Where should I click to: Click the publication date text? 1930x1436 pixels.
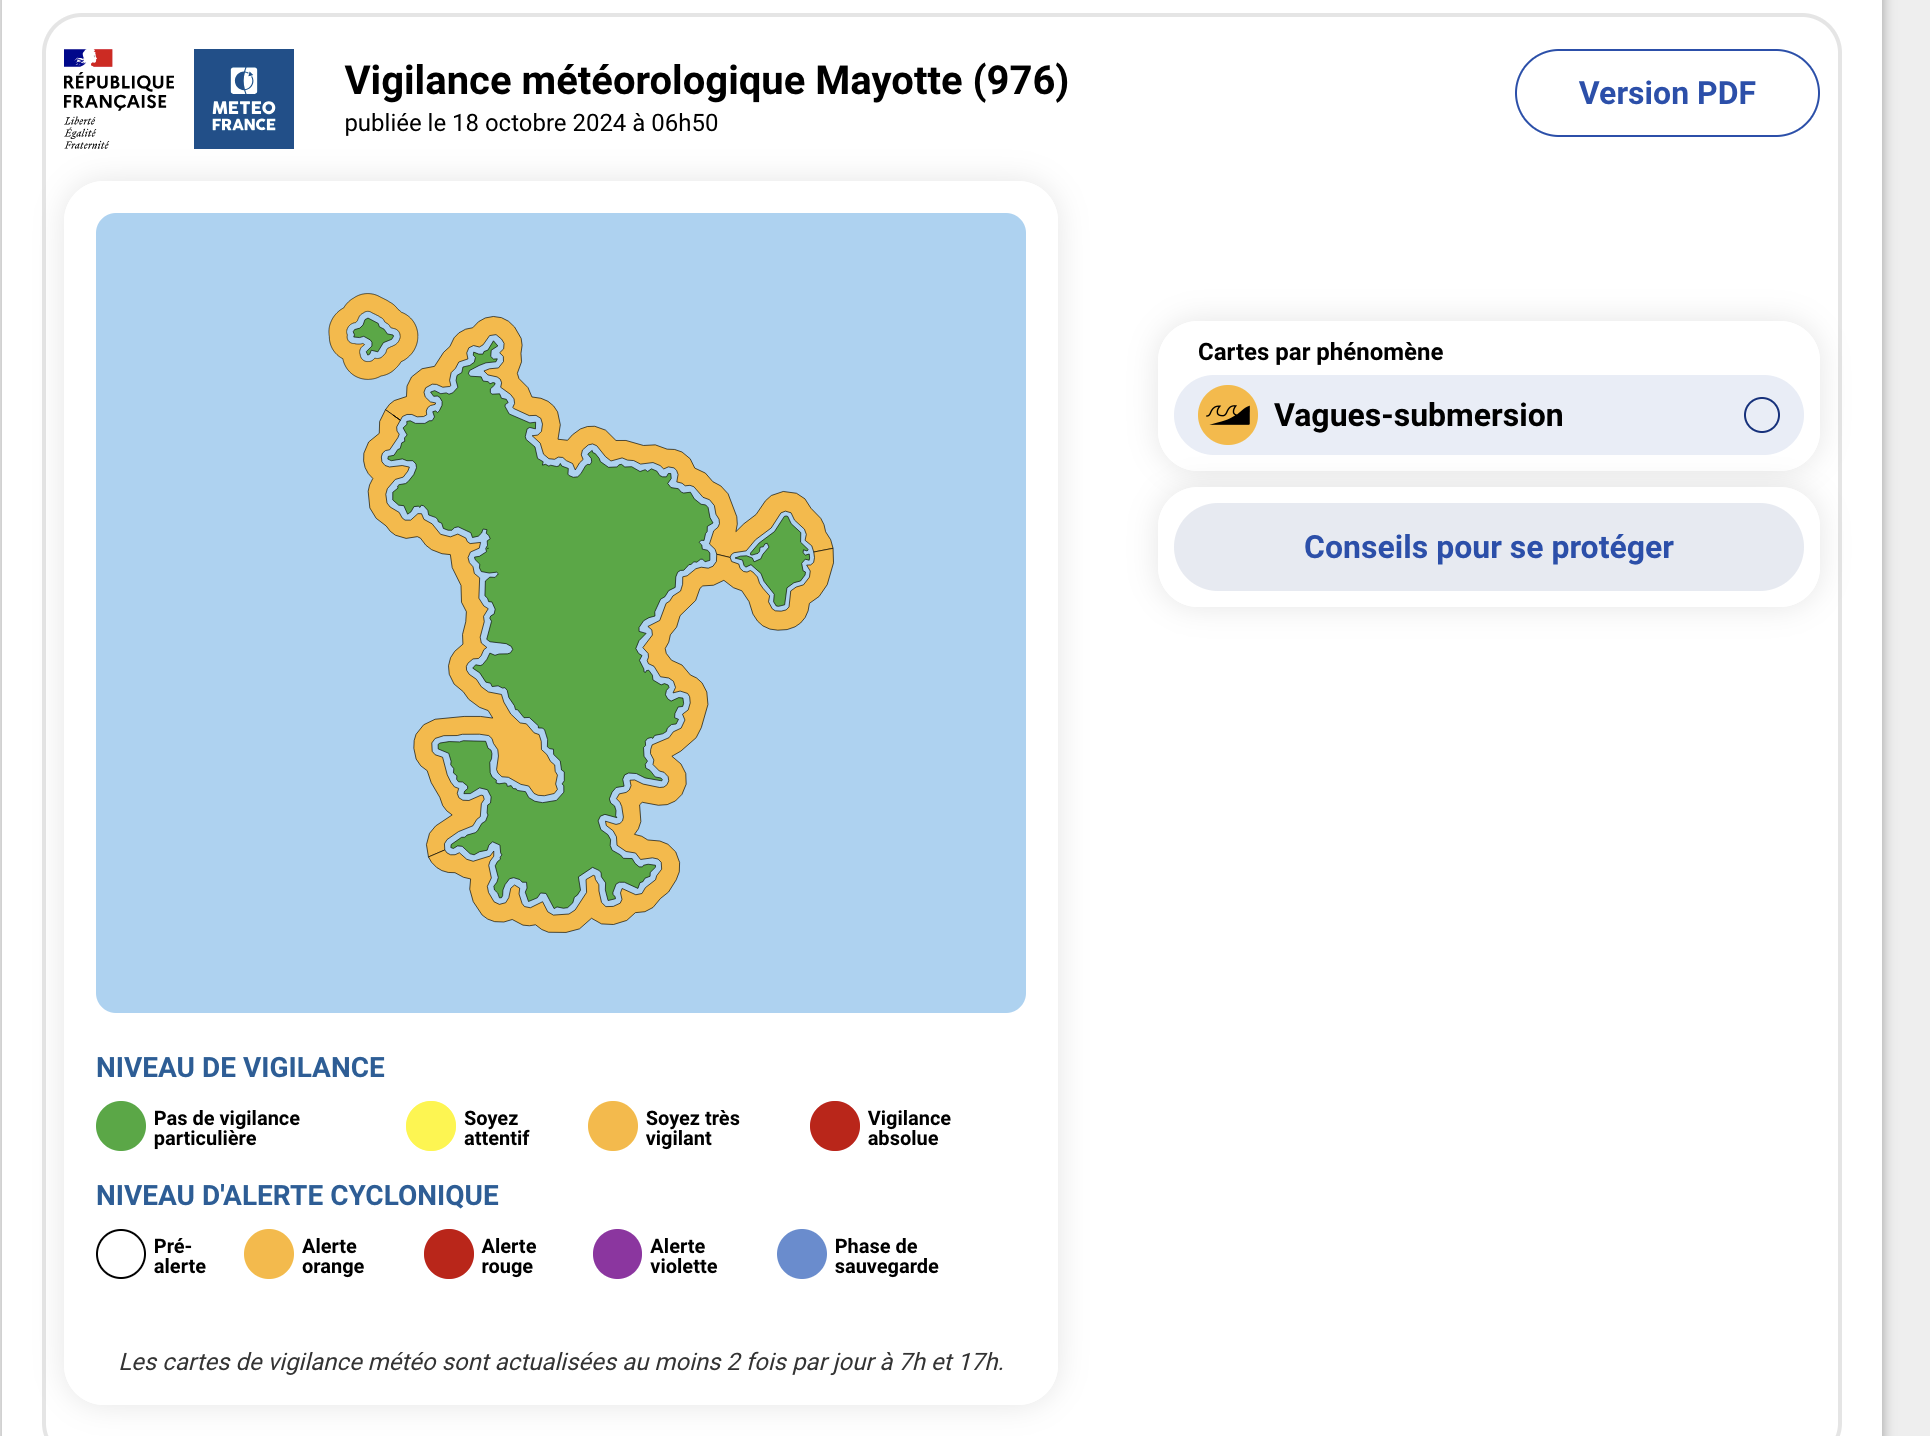tap(532, 125)
